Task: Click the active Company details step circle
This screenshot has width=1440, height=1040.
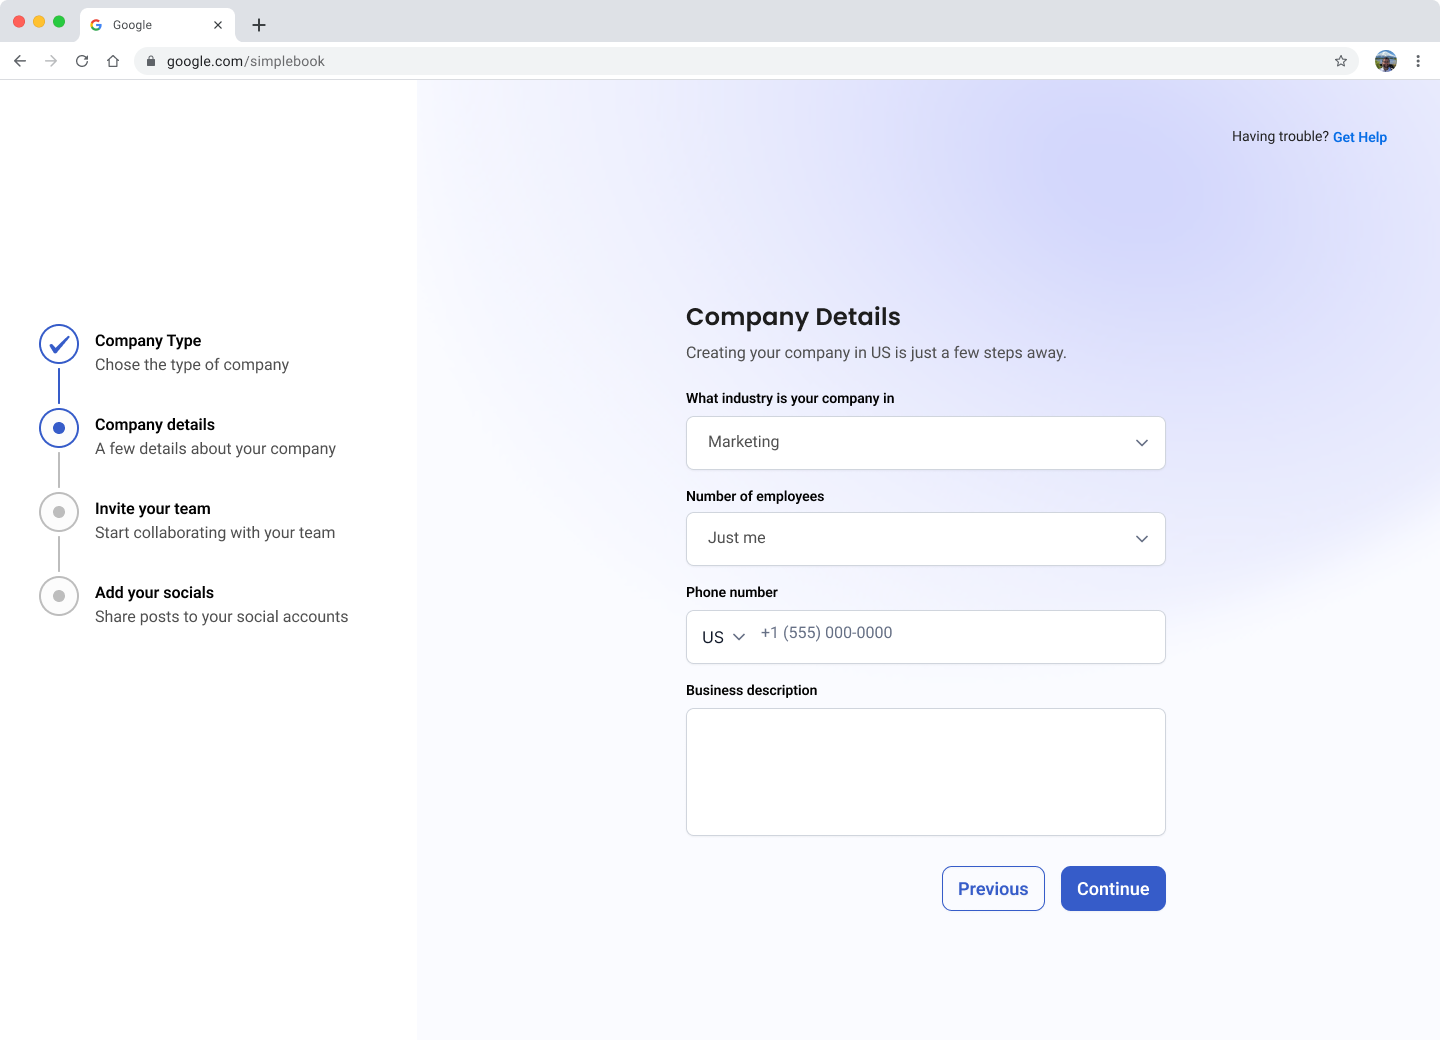Action: 59,428
